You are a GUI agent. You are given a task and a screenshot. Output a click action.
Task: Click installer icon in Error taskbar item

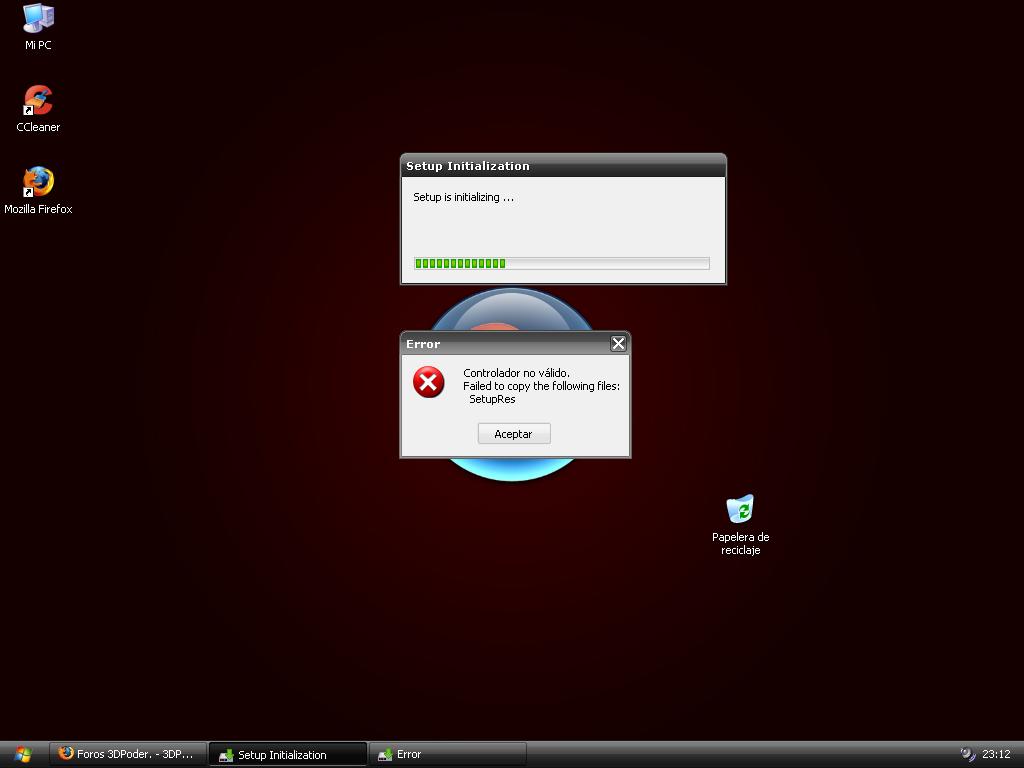click(385, 755)
